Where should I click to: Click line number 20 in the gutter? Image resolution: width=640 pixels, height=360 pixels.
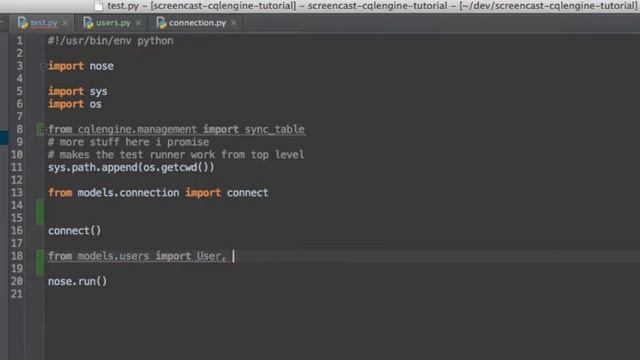tap(17, 281)
